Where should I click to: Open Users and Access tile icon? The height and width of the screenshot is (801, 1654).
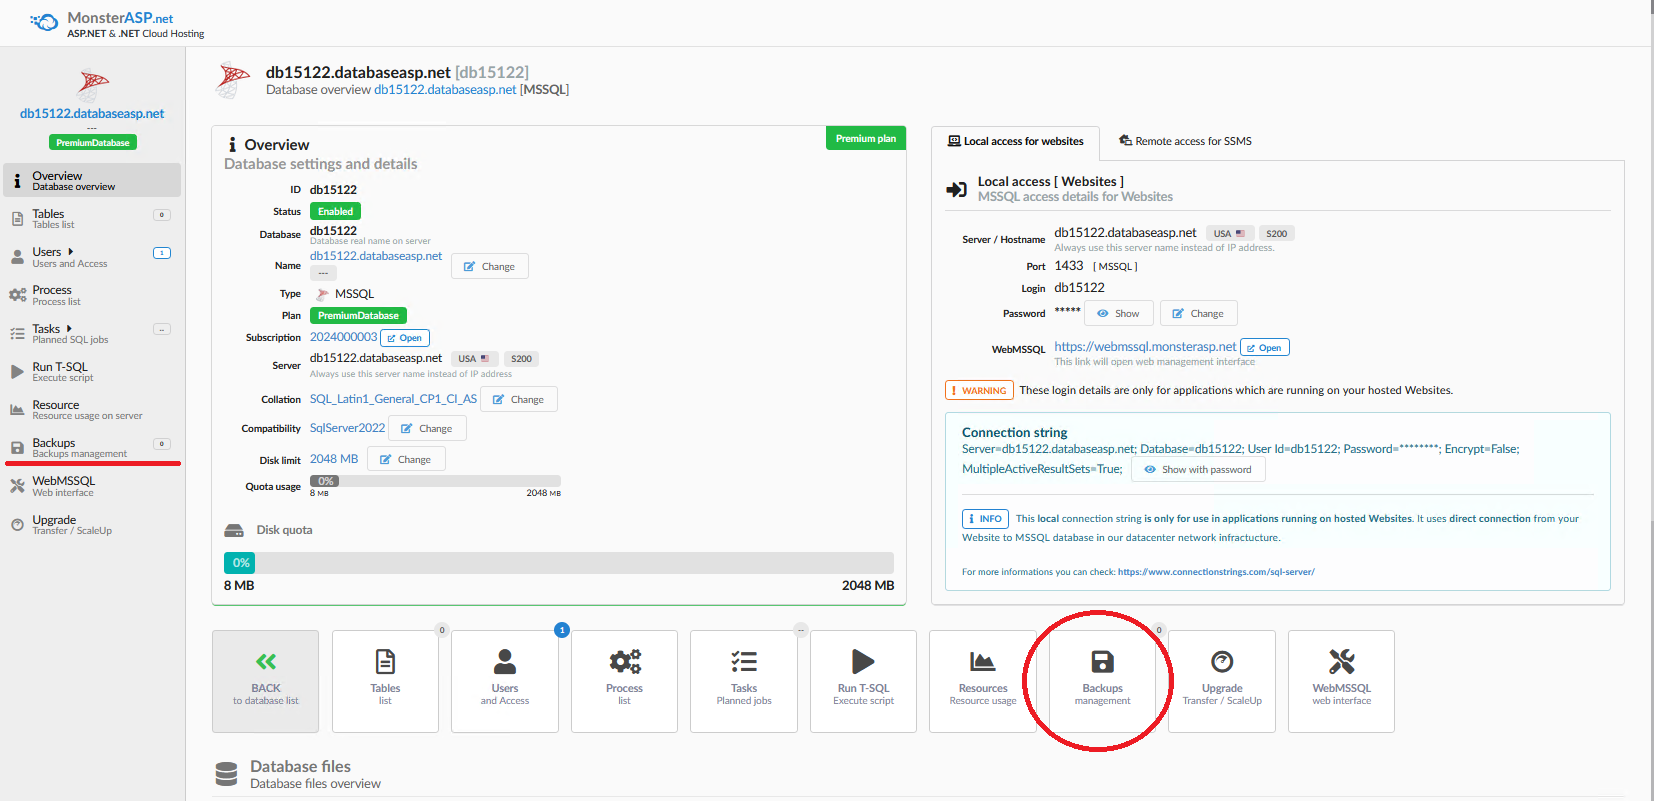pos(505,662)
